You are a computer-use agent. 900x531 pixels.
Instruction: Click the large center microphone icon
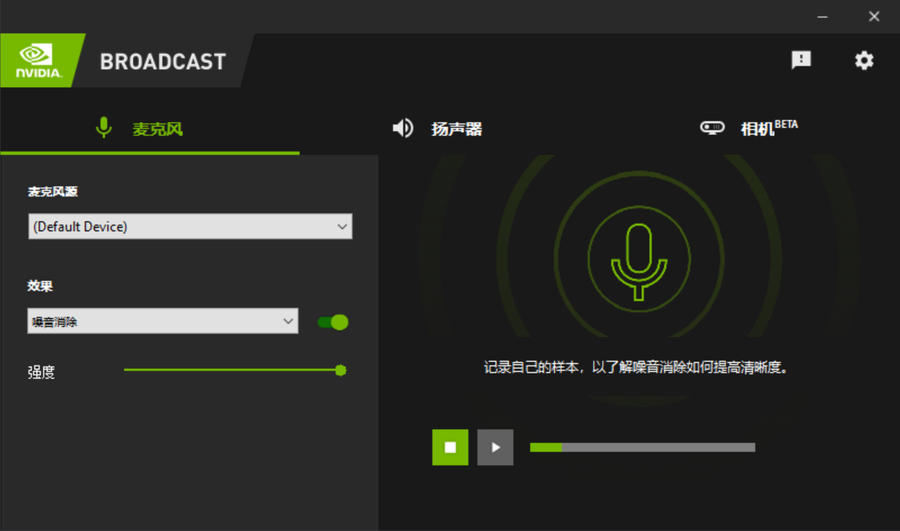[x=639, y=260]
